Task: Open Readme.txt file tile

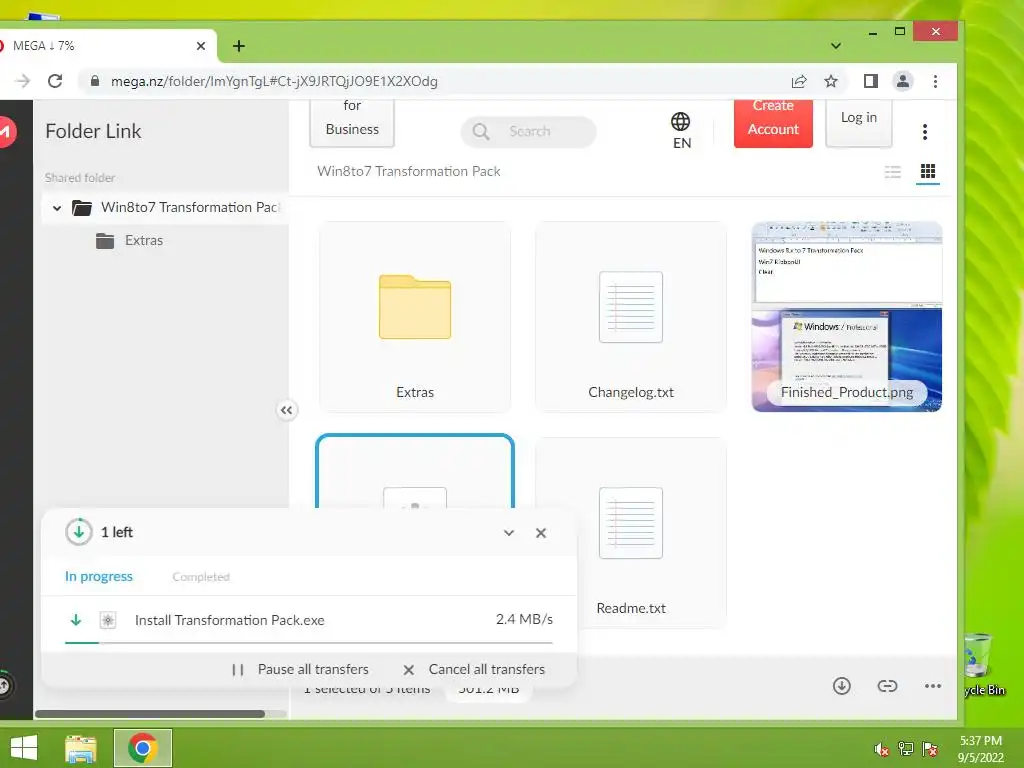Action: point(630,533)
